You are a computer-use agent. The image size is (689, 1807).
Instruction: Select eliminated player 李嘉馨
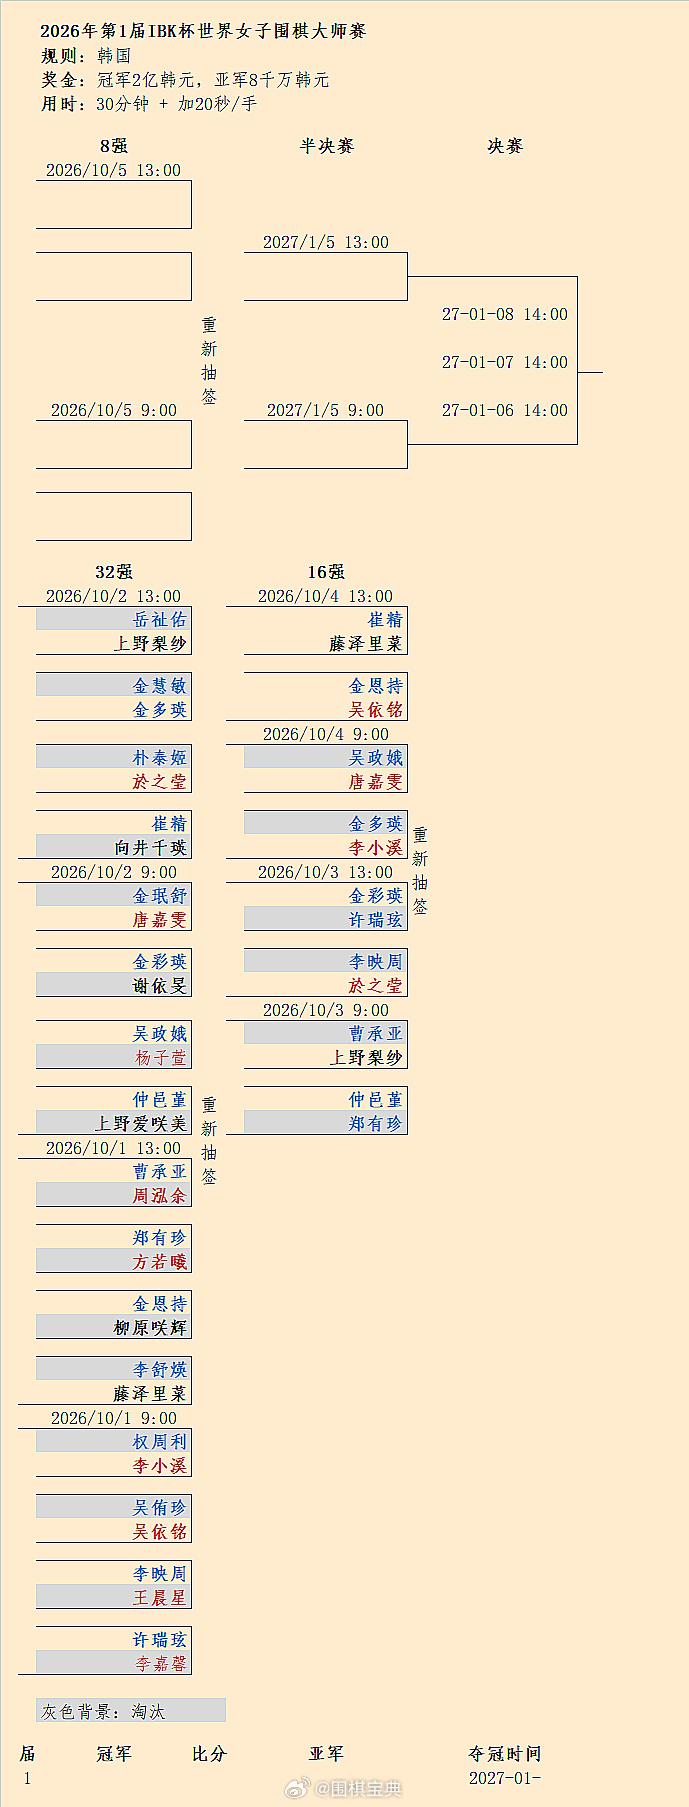[161, 1664]
